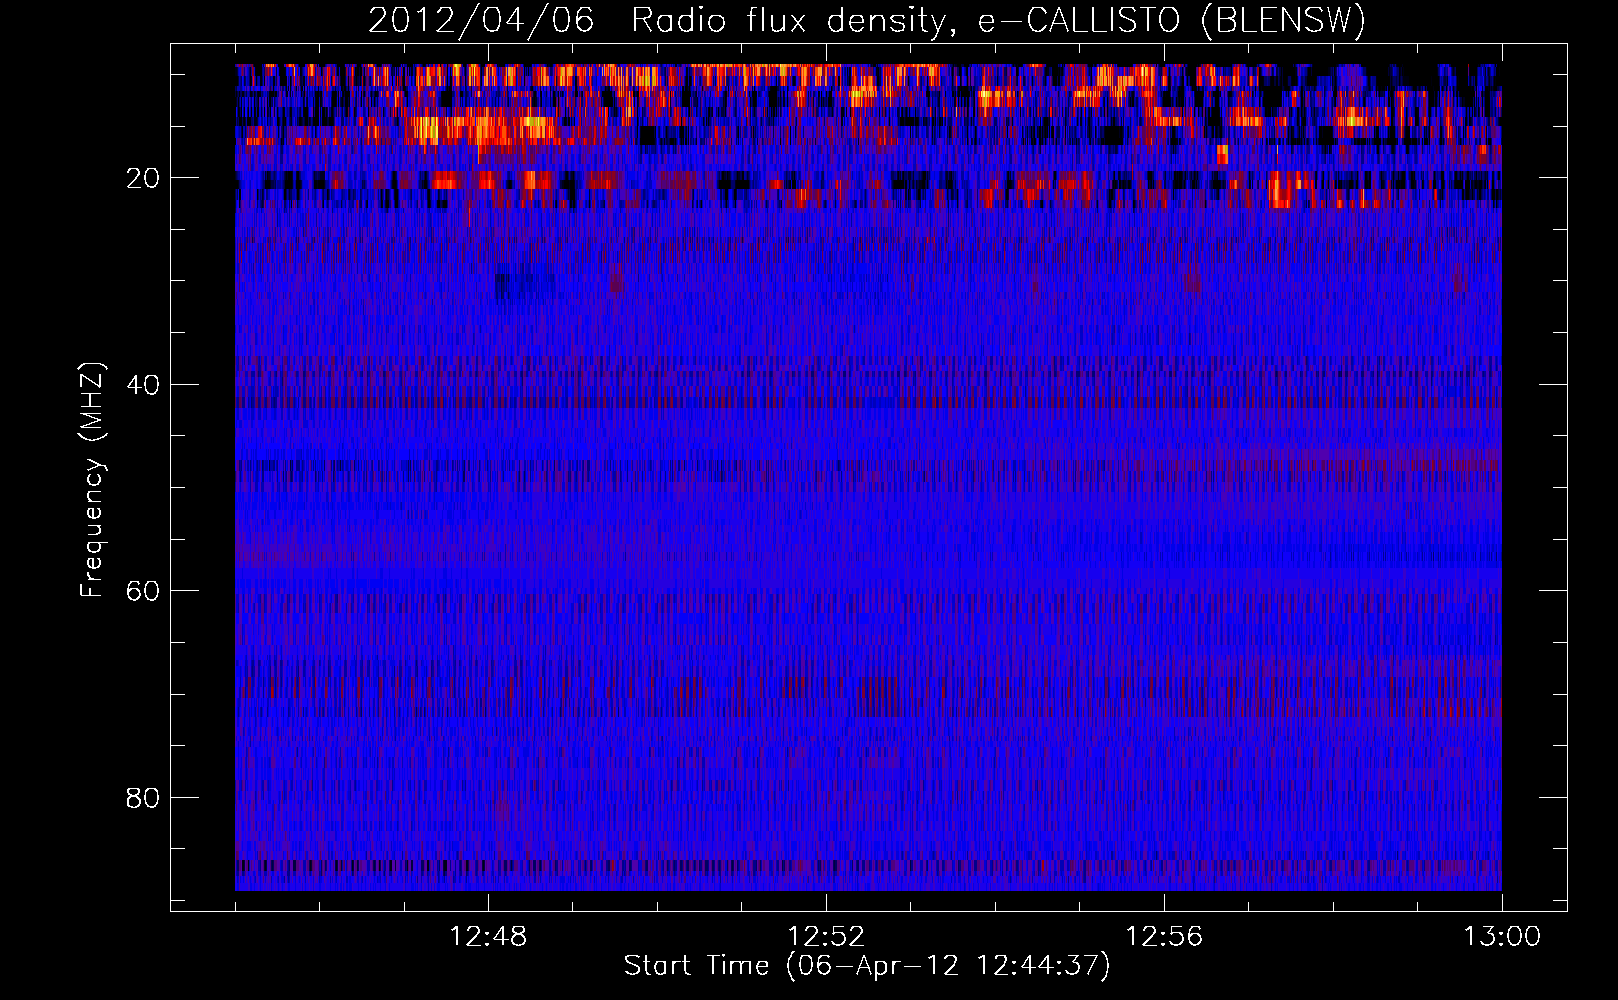Click the 12:48 time tick label
1618x1000 pixels.
point(488,937)
